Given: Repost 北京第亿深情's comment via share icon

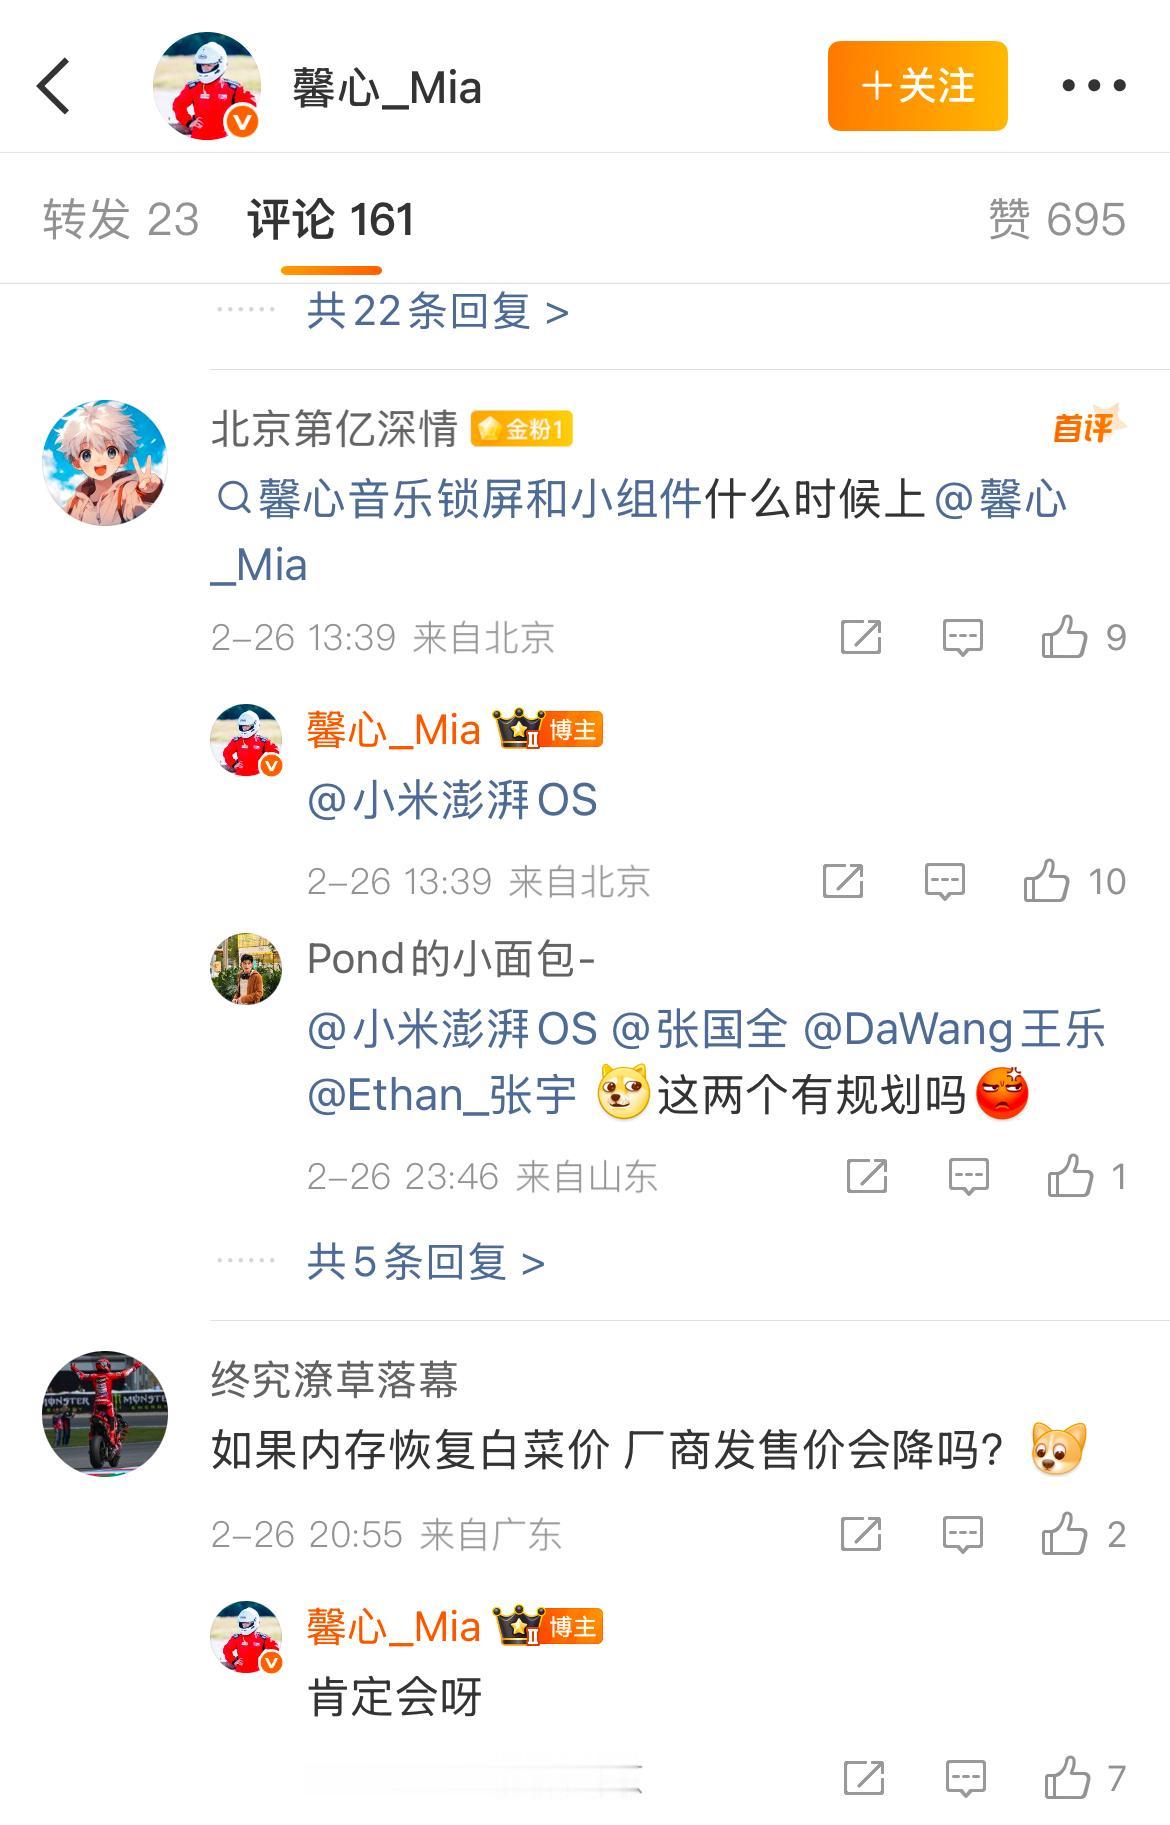Looking at the screenshot, I should tap(861, 636).
